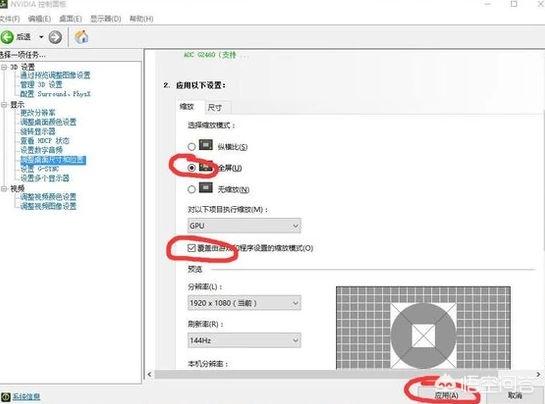Collapse the Display tree node
The width and height of the screenshot is (545, 404).
pyautogui.click(x=4, y=104)
